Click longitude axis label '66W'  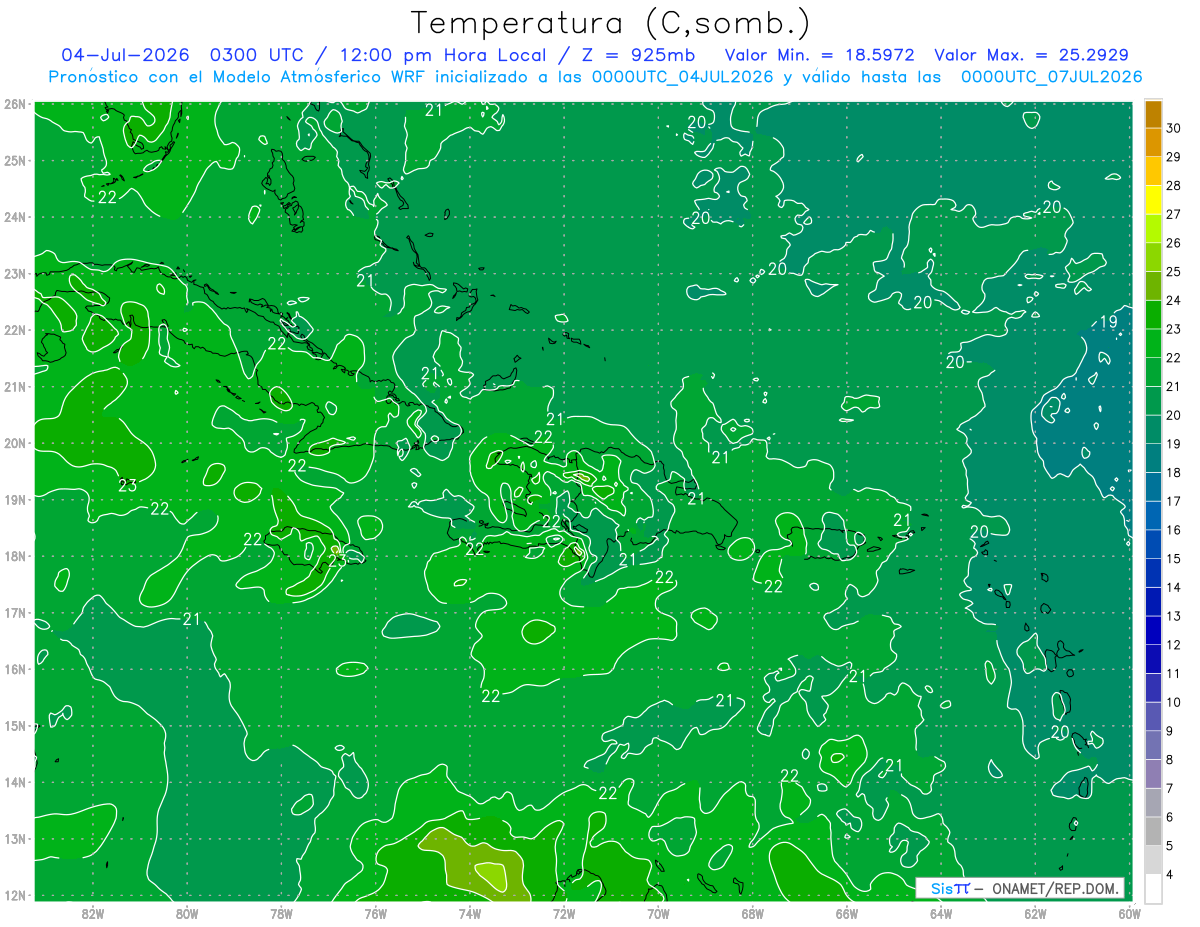[x=847, y=913]
